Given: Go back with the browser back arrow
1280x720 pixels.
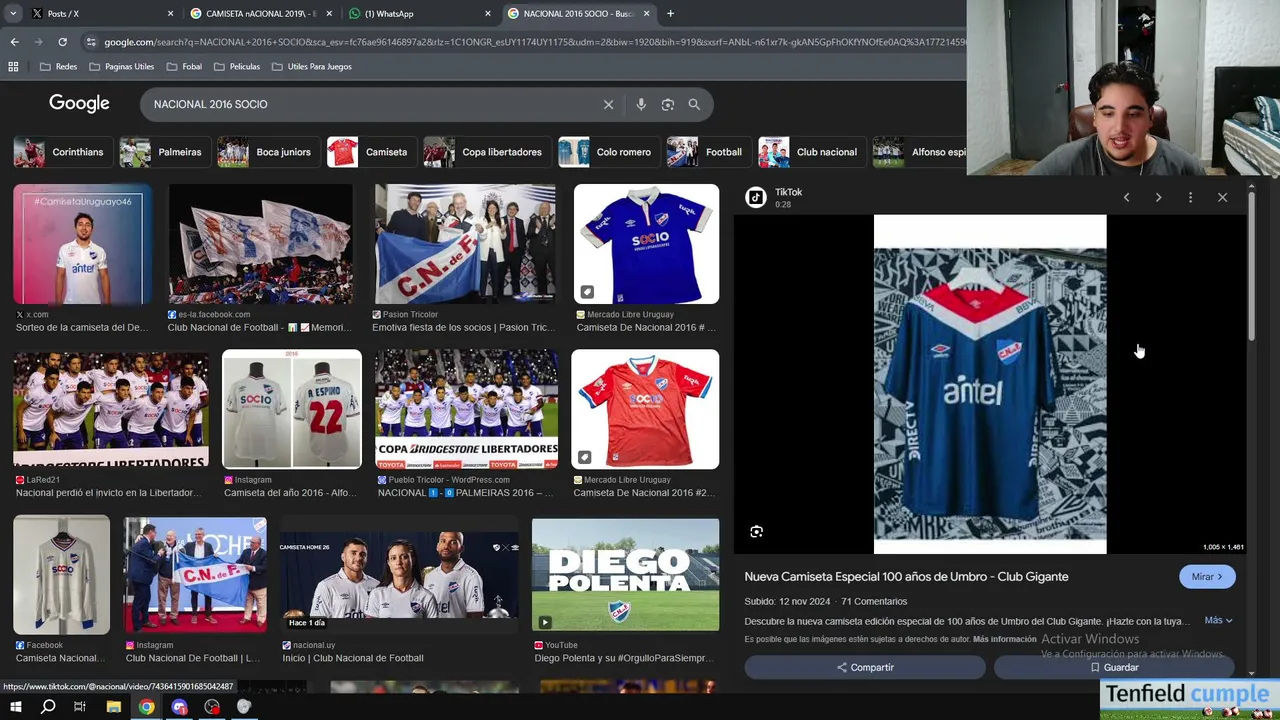Looking at the screenshot, I should [x=14, y=42].
